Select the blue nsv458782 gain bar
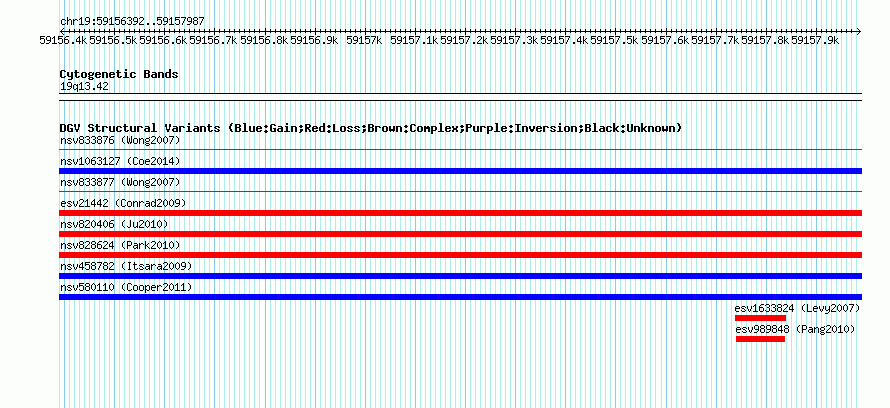 (x=460, y=276)
